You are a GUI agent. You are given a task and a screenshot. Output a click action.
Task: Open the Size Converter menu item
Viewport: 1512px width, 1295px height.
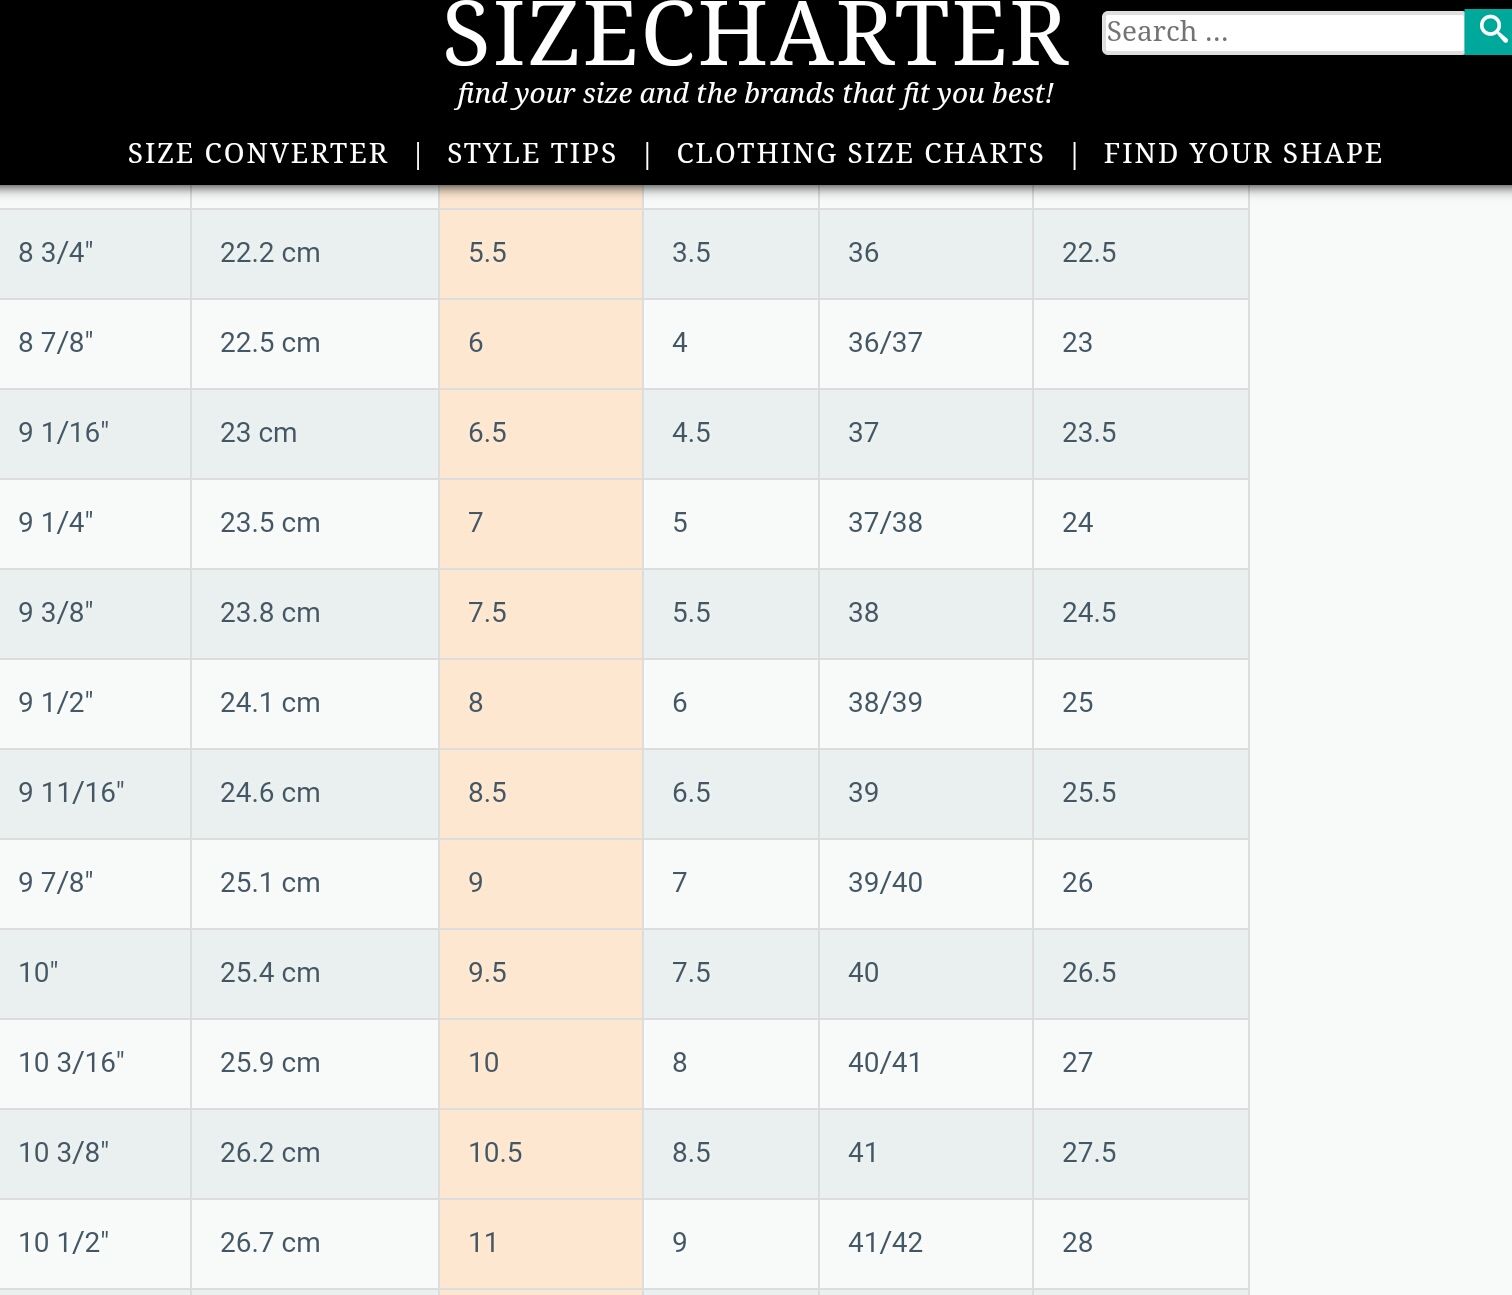click(258, 153)
